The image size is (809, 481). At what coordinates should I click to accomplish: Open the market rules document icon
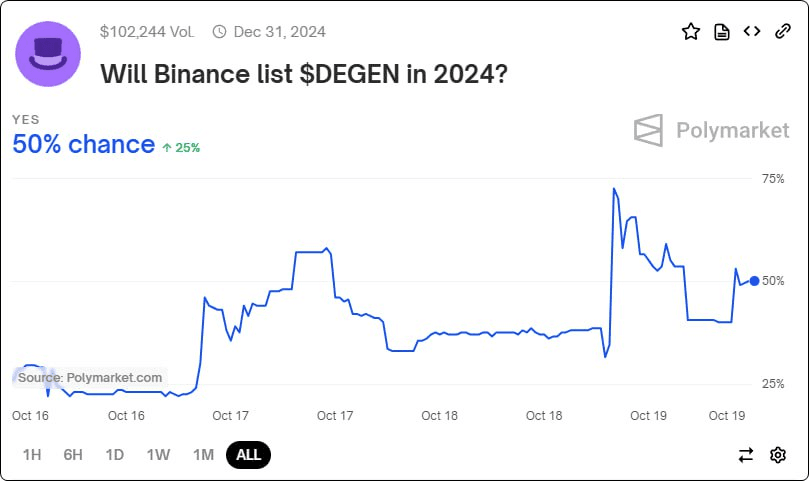point(721,32)
